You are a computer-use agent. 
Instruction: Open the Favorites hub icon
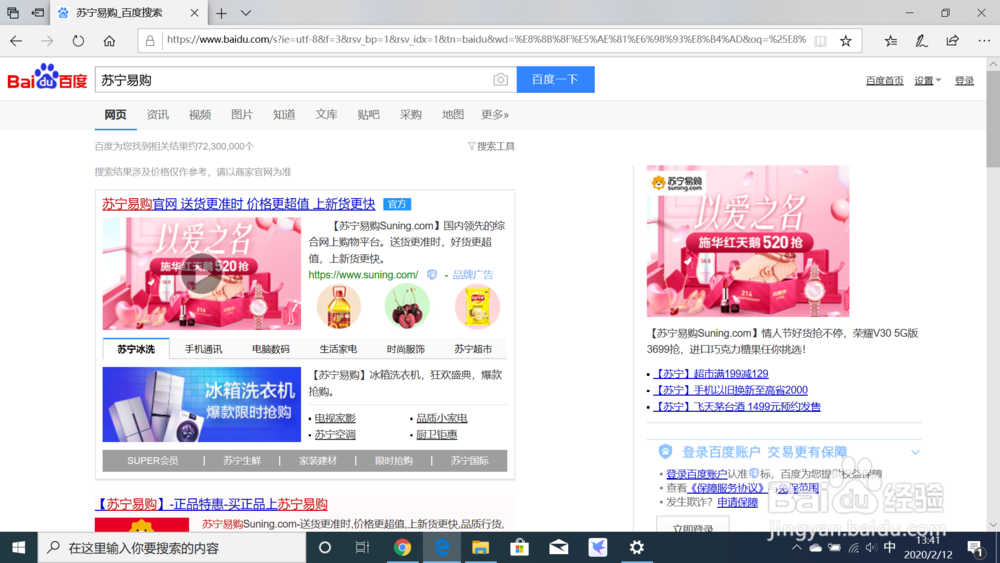point(891,41)
